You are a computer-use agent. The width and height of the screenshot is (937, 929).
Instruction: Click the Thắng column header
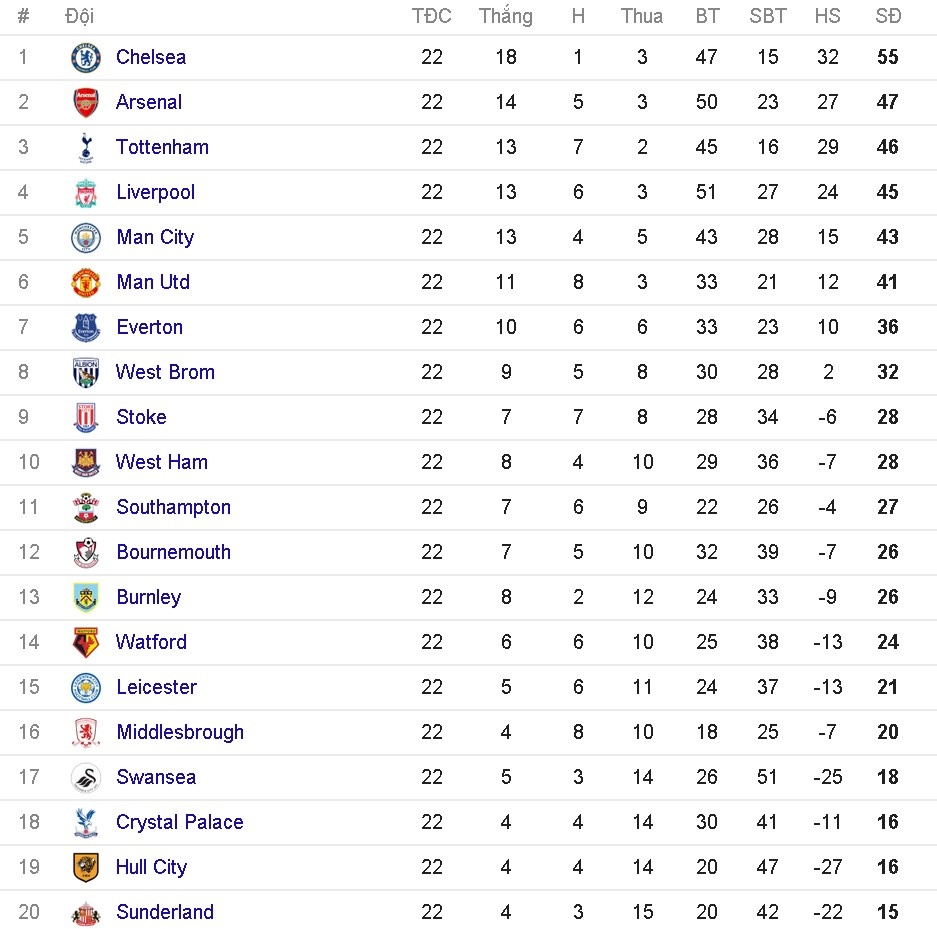click(506, 16)
